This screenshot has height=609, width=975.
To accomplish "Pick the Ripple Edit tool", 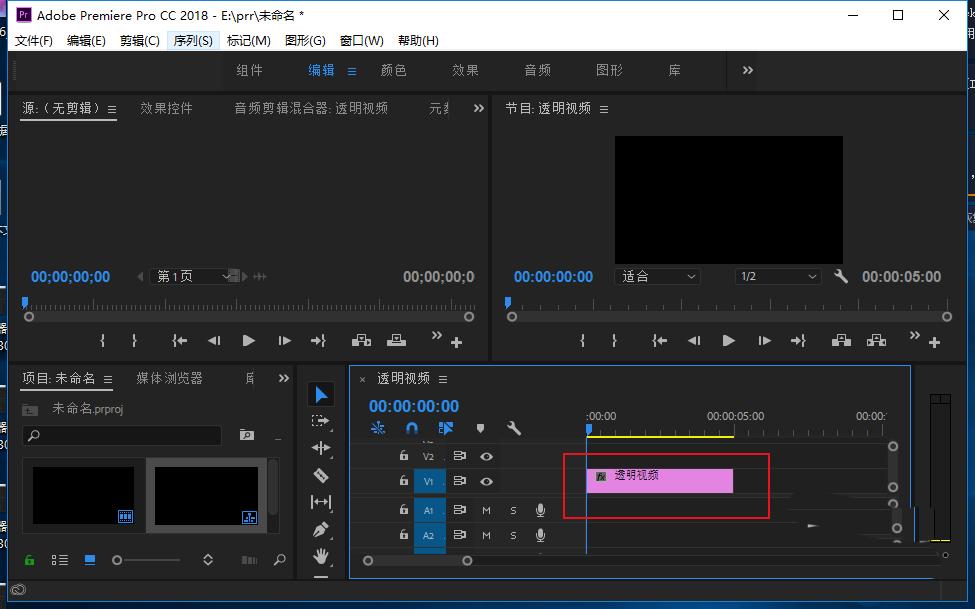I will point(320,448).
